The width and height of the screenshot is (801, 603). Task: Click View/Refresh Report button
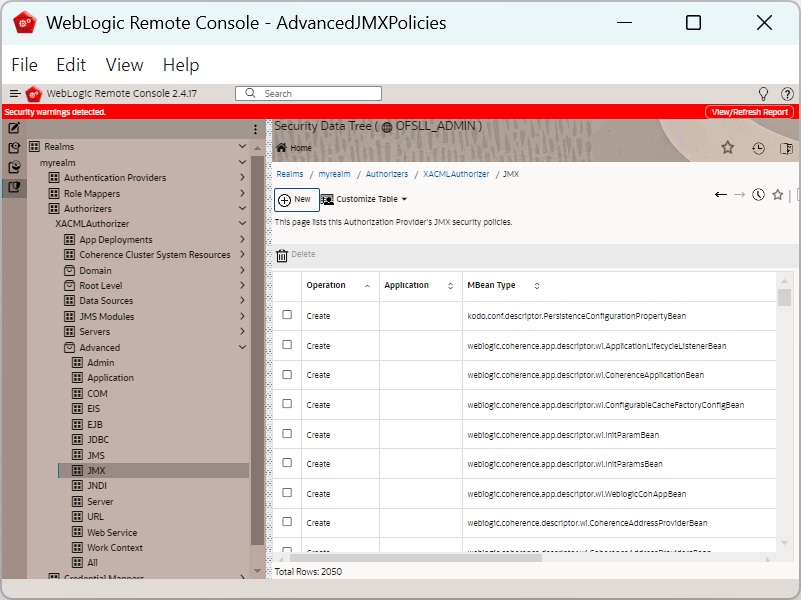click(x=749, y=112)
